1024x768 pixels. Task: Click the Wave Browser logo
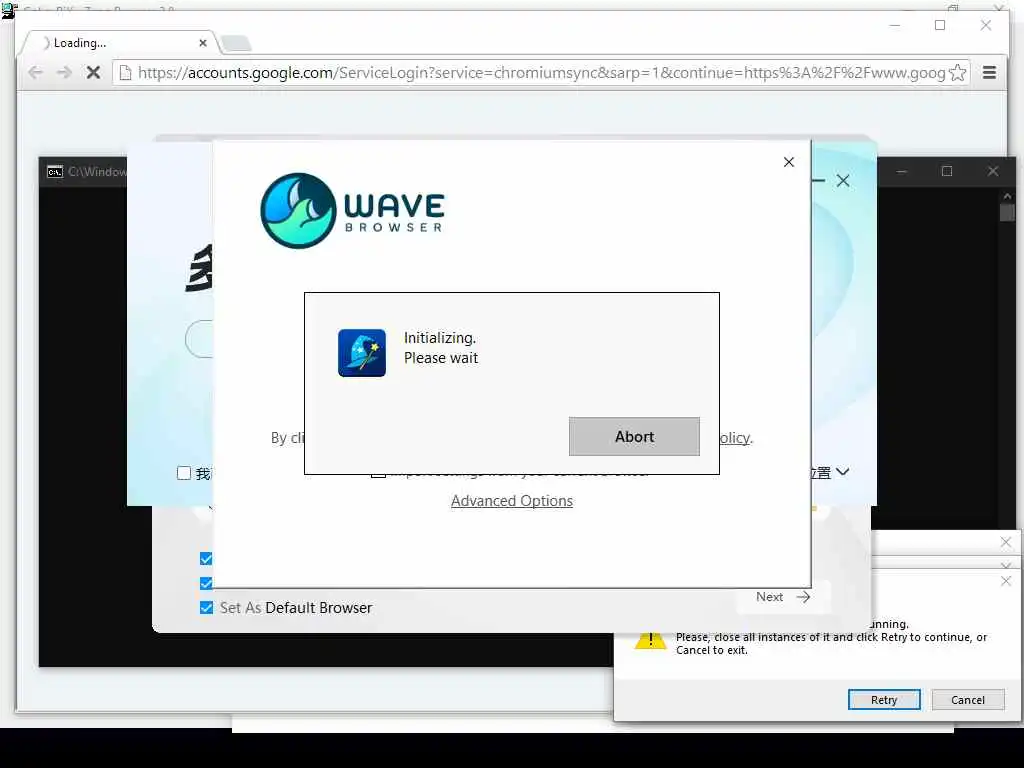pyautogui.click(x=353, y=210)
